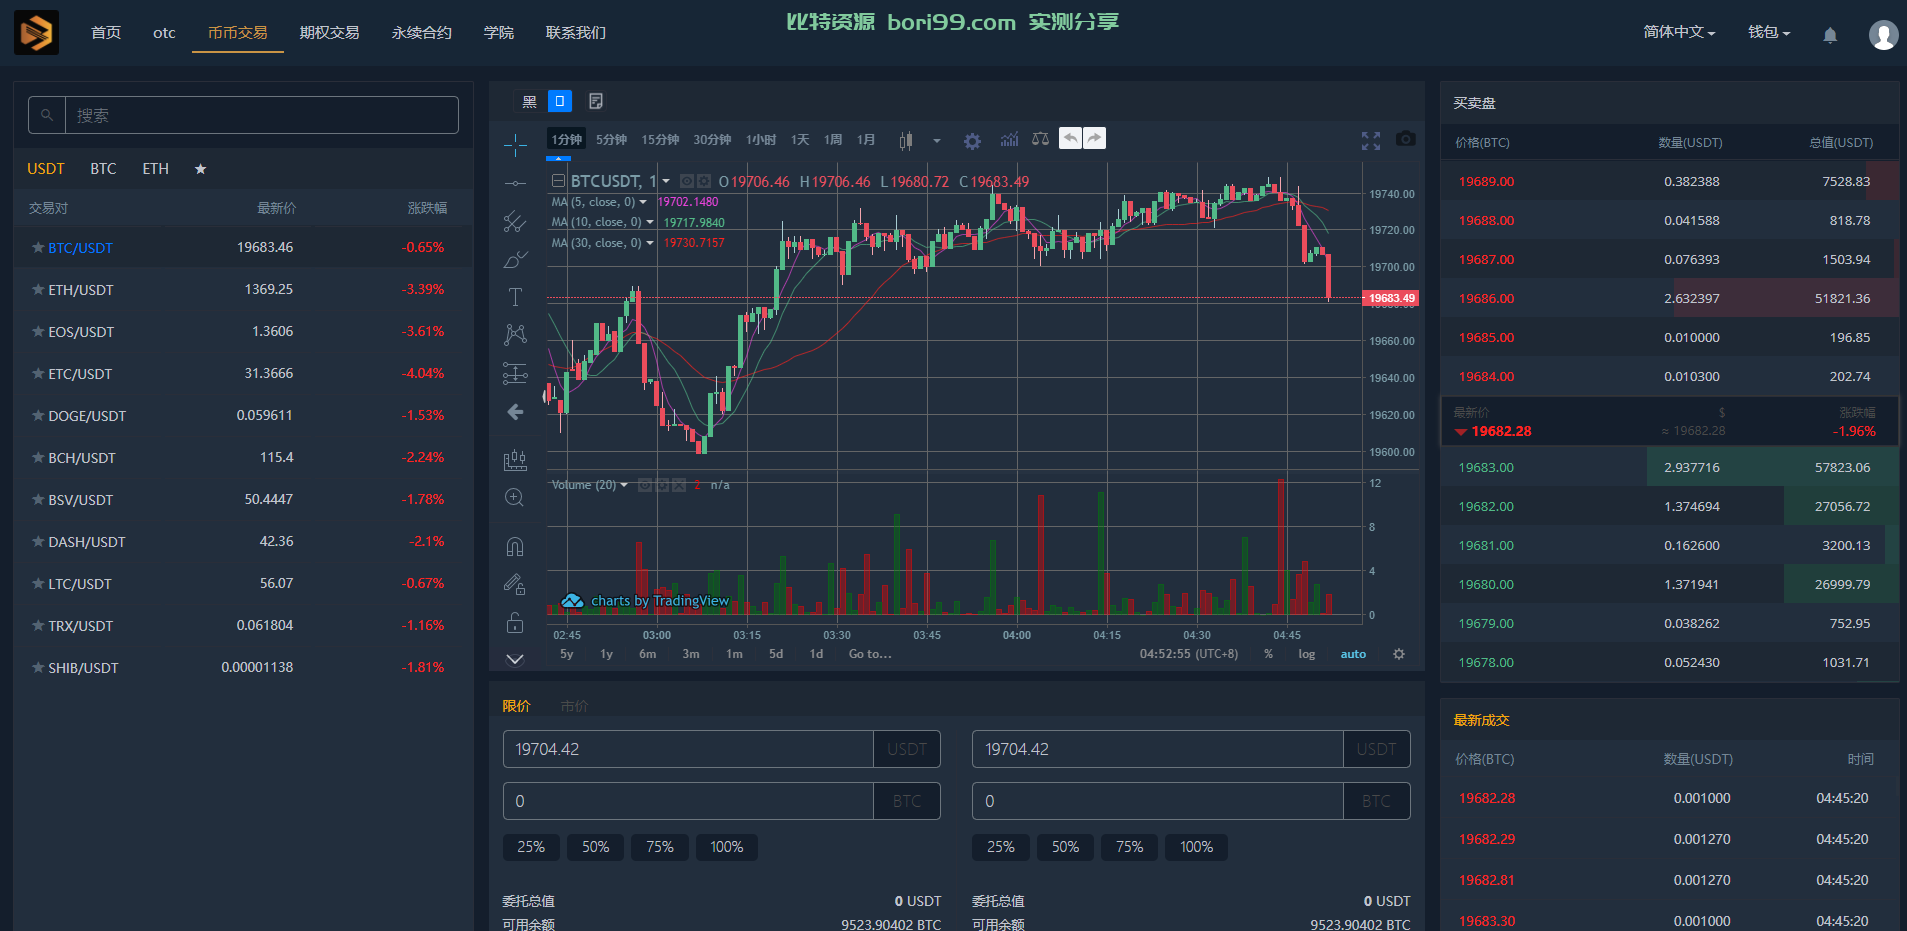Click the compare scales icon

click(x=1040, y=139)
